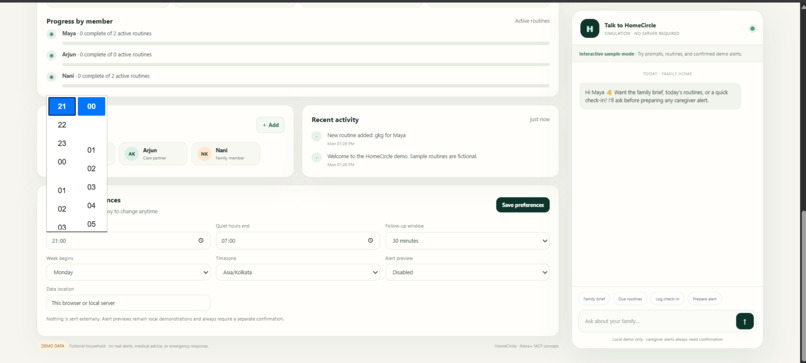Click the AK avatar for Arjun

pos(132,154)
